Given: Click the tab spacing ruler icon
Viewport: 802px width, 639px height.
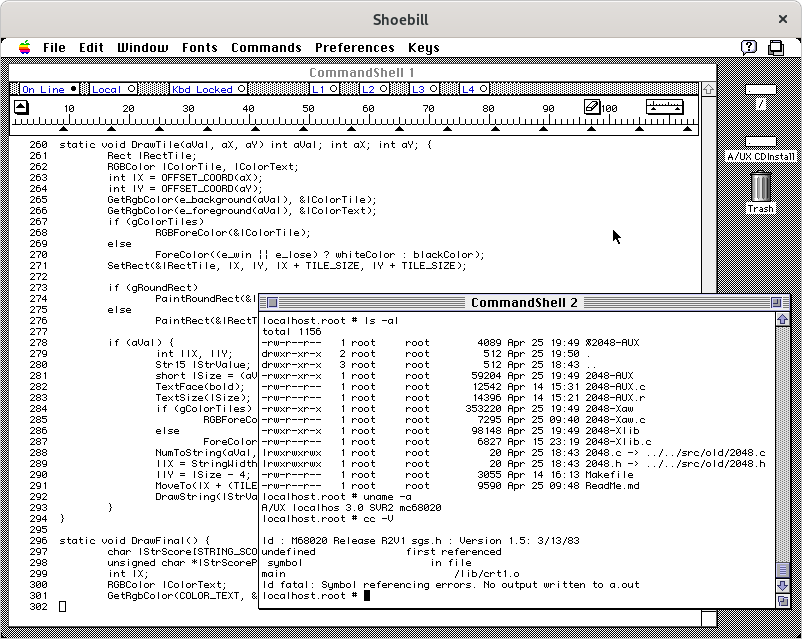Looking at the screenshot, I should tap(664, 107).
